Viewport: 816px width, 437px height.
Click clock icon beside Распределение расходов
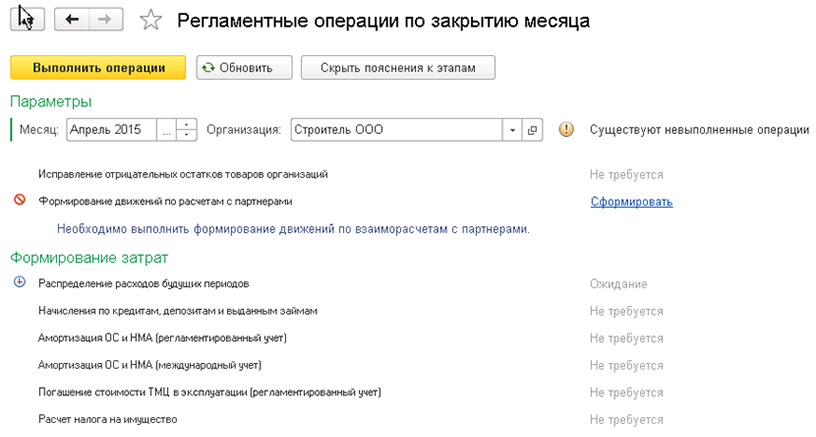[19, 282]
